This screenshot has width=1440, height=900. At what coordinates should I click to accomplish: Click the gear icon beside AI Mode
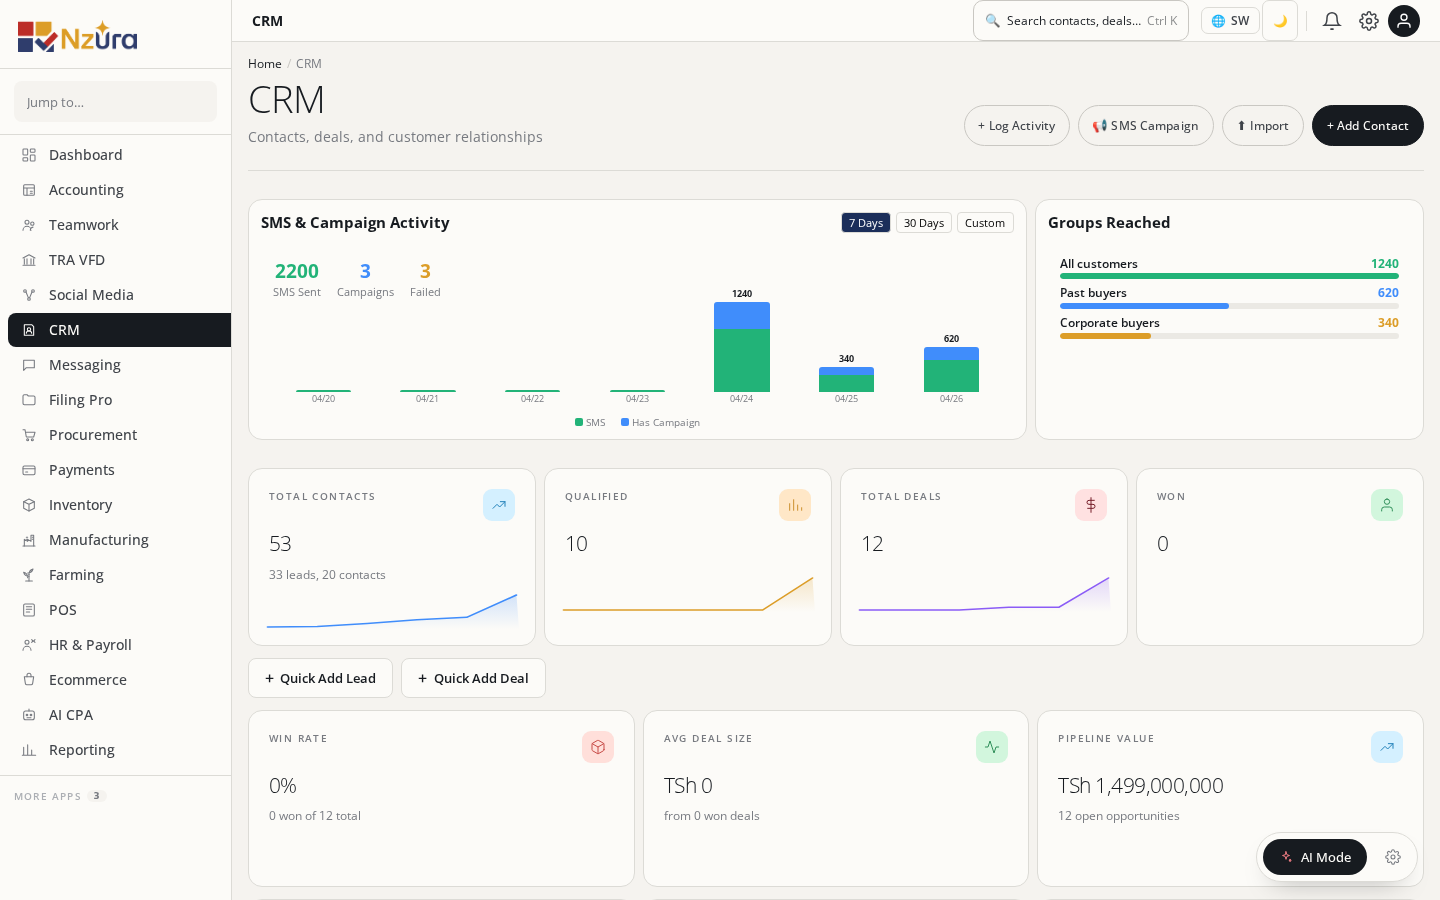(x=1393, y=857)
